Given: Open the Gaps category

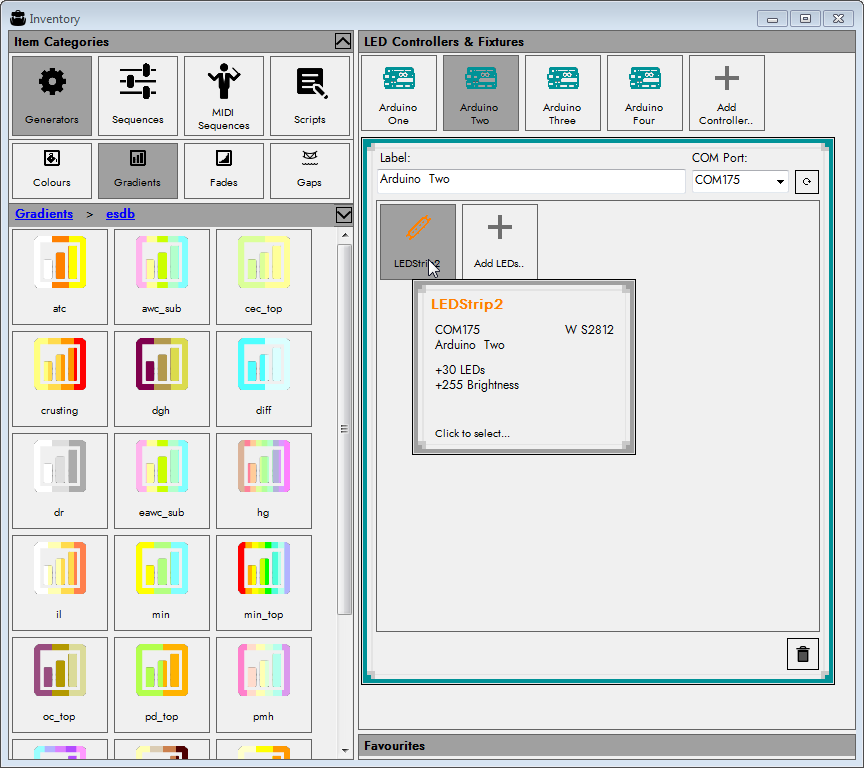Looking at the screenshot, I should click(x=310, y=171).
